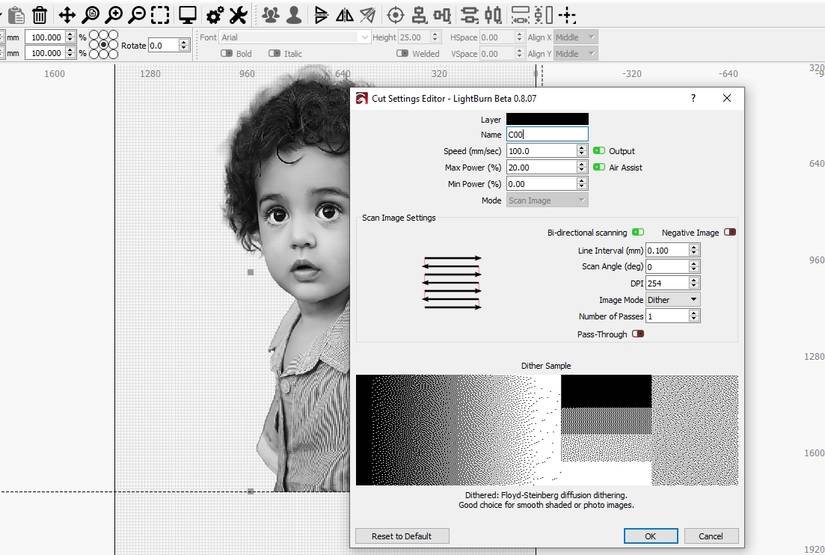Image resolution: width=825 pixels, height=555 pixels.
Task: Click the Speed (mm/sec) spinner arrows
Action: pyautogui.click(x=581, y=150)
